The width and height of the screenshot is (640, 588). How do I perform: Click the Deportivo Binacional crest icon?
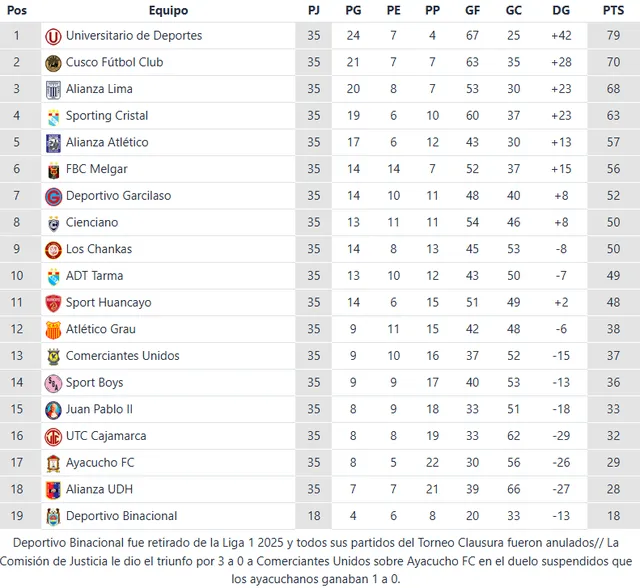[x=53, y=516]
